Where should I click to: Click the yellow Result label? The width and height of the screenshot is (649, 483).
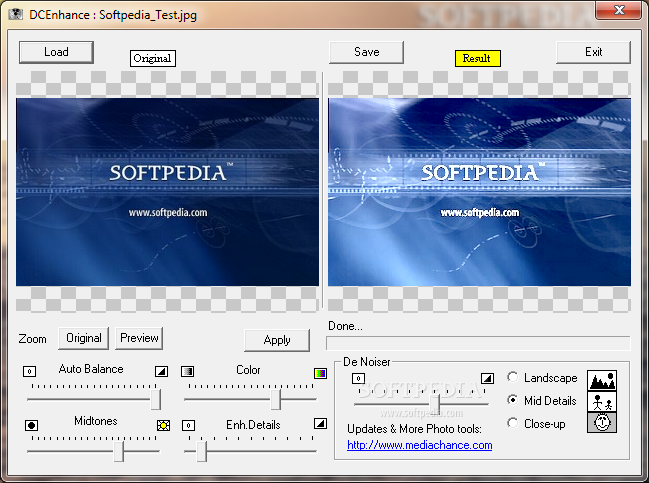[478, 58]
